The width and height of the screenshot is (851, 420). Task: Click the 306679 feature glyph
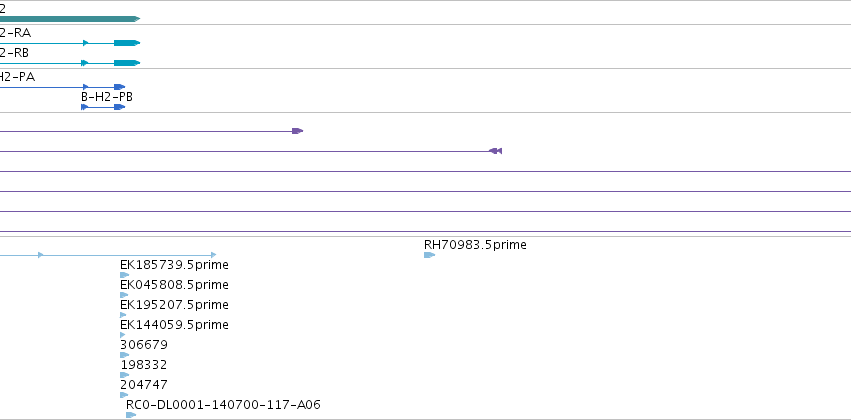(124, 355)
